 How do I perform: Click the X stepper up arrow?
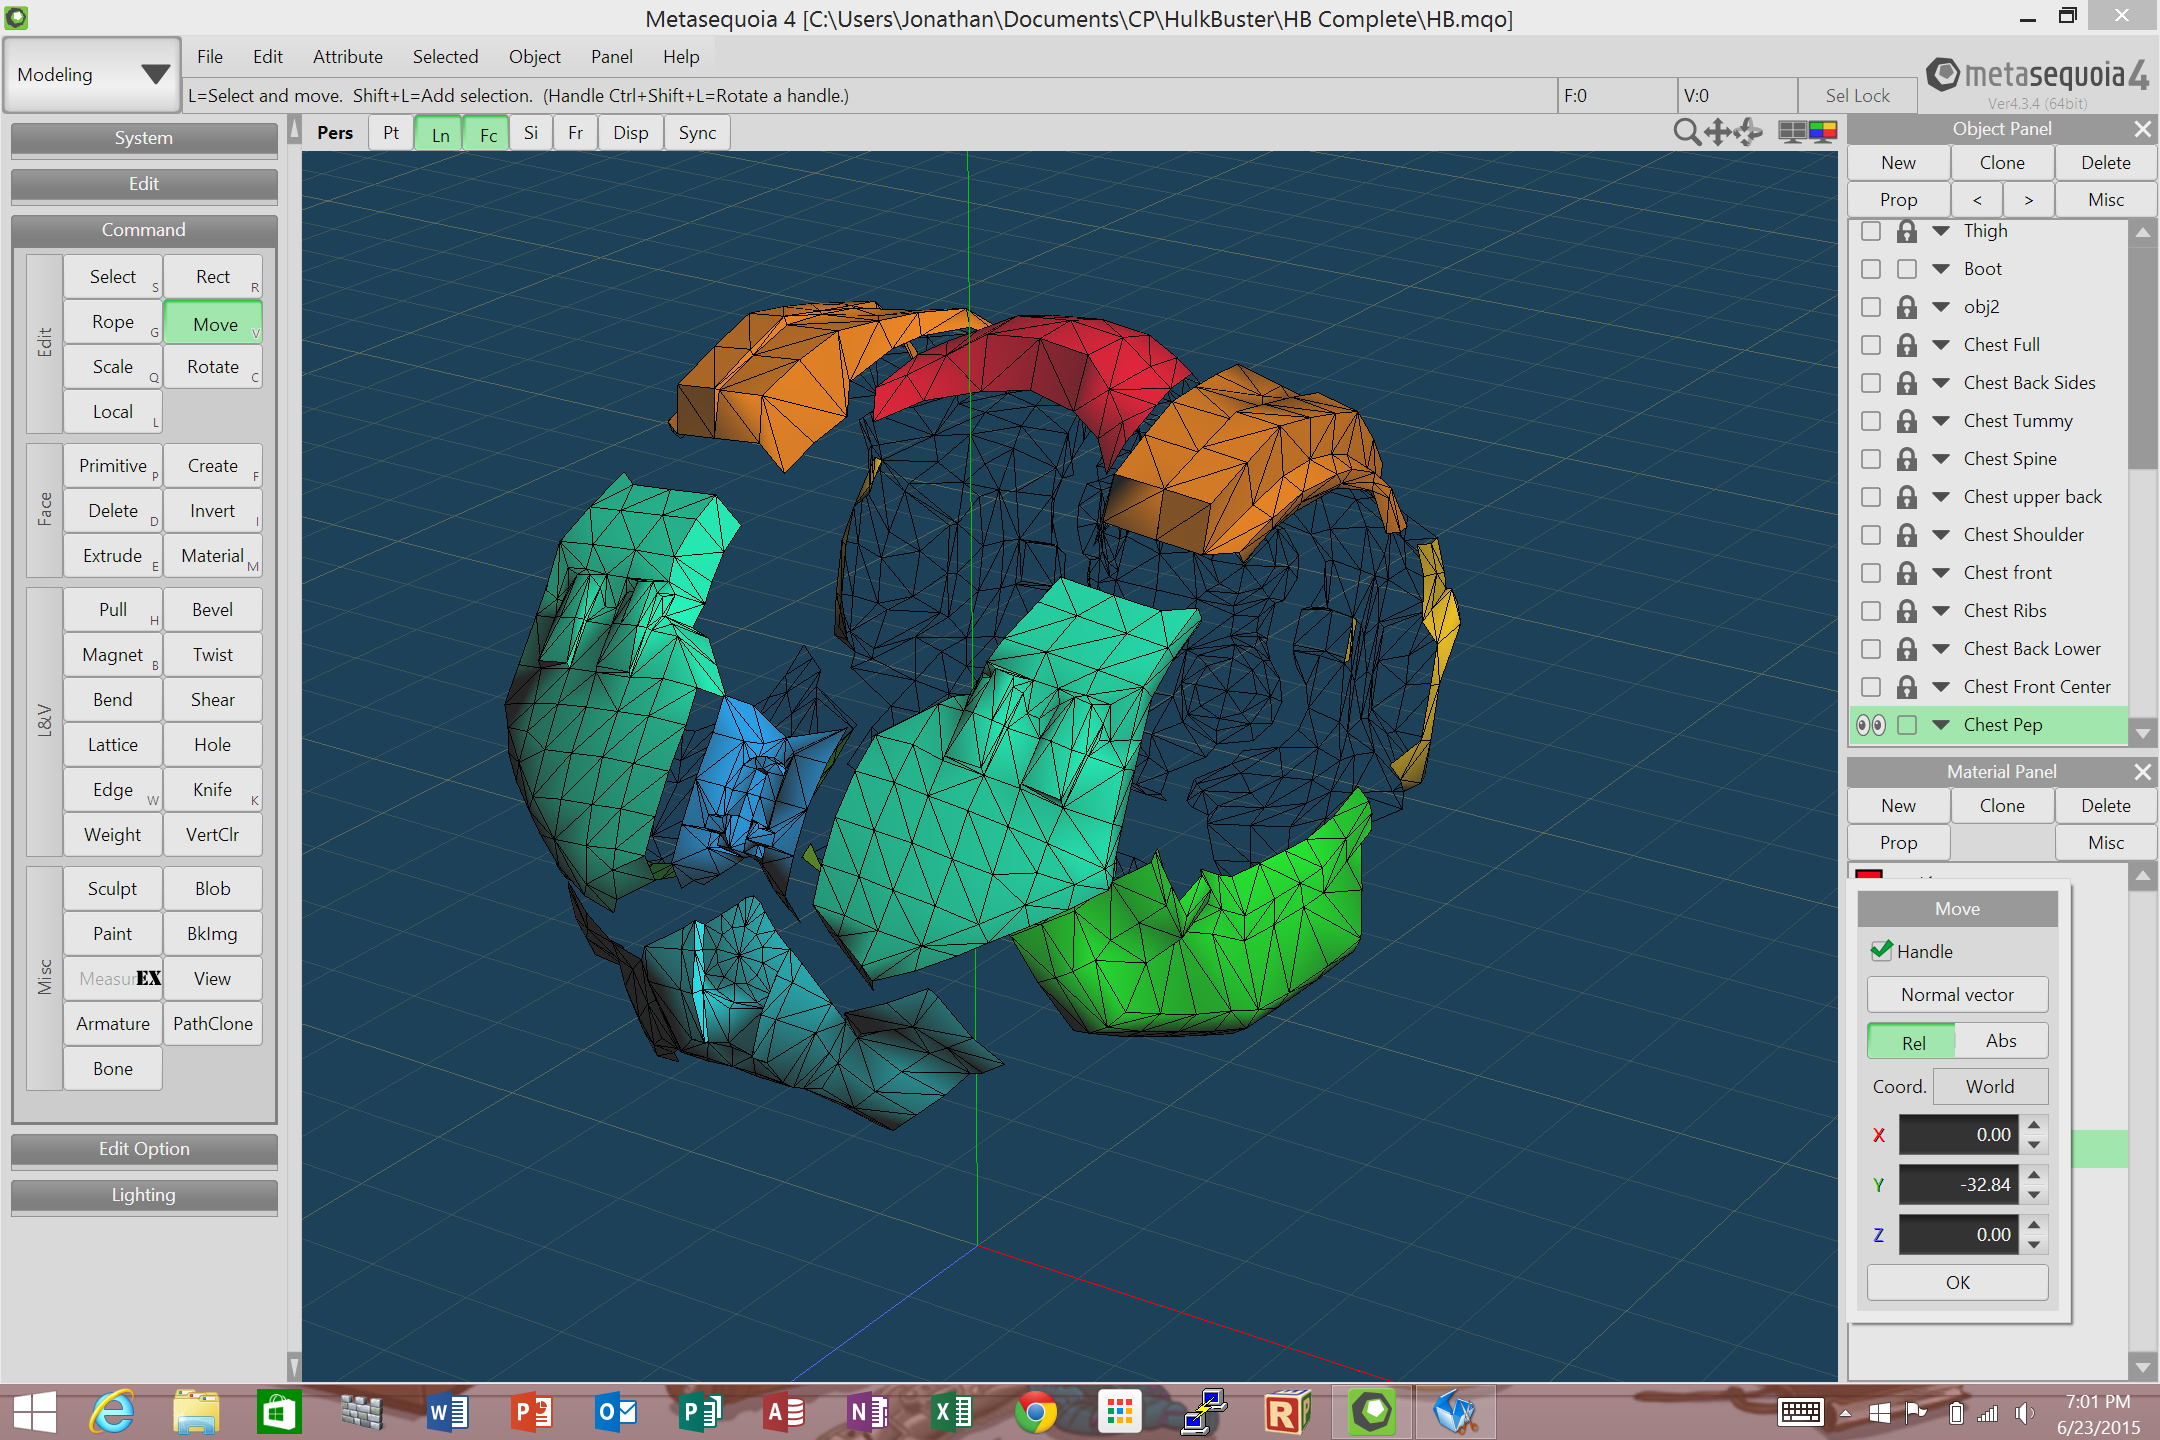[2034, 1125]
